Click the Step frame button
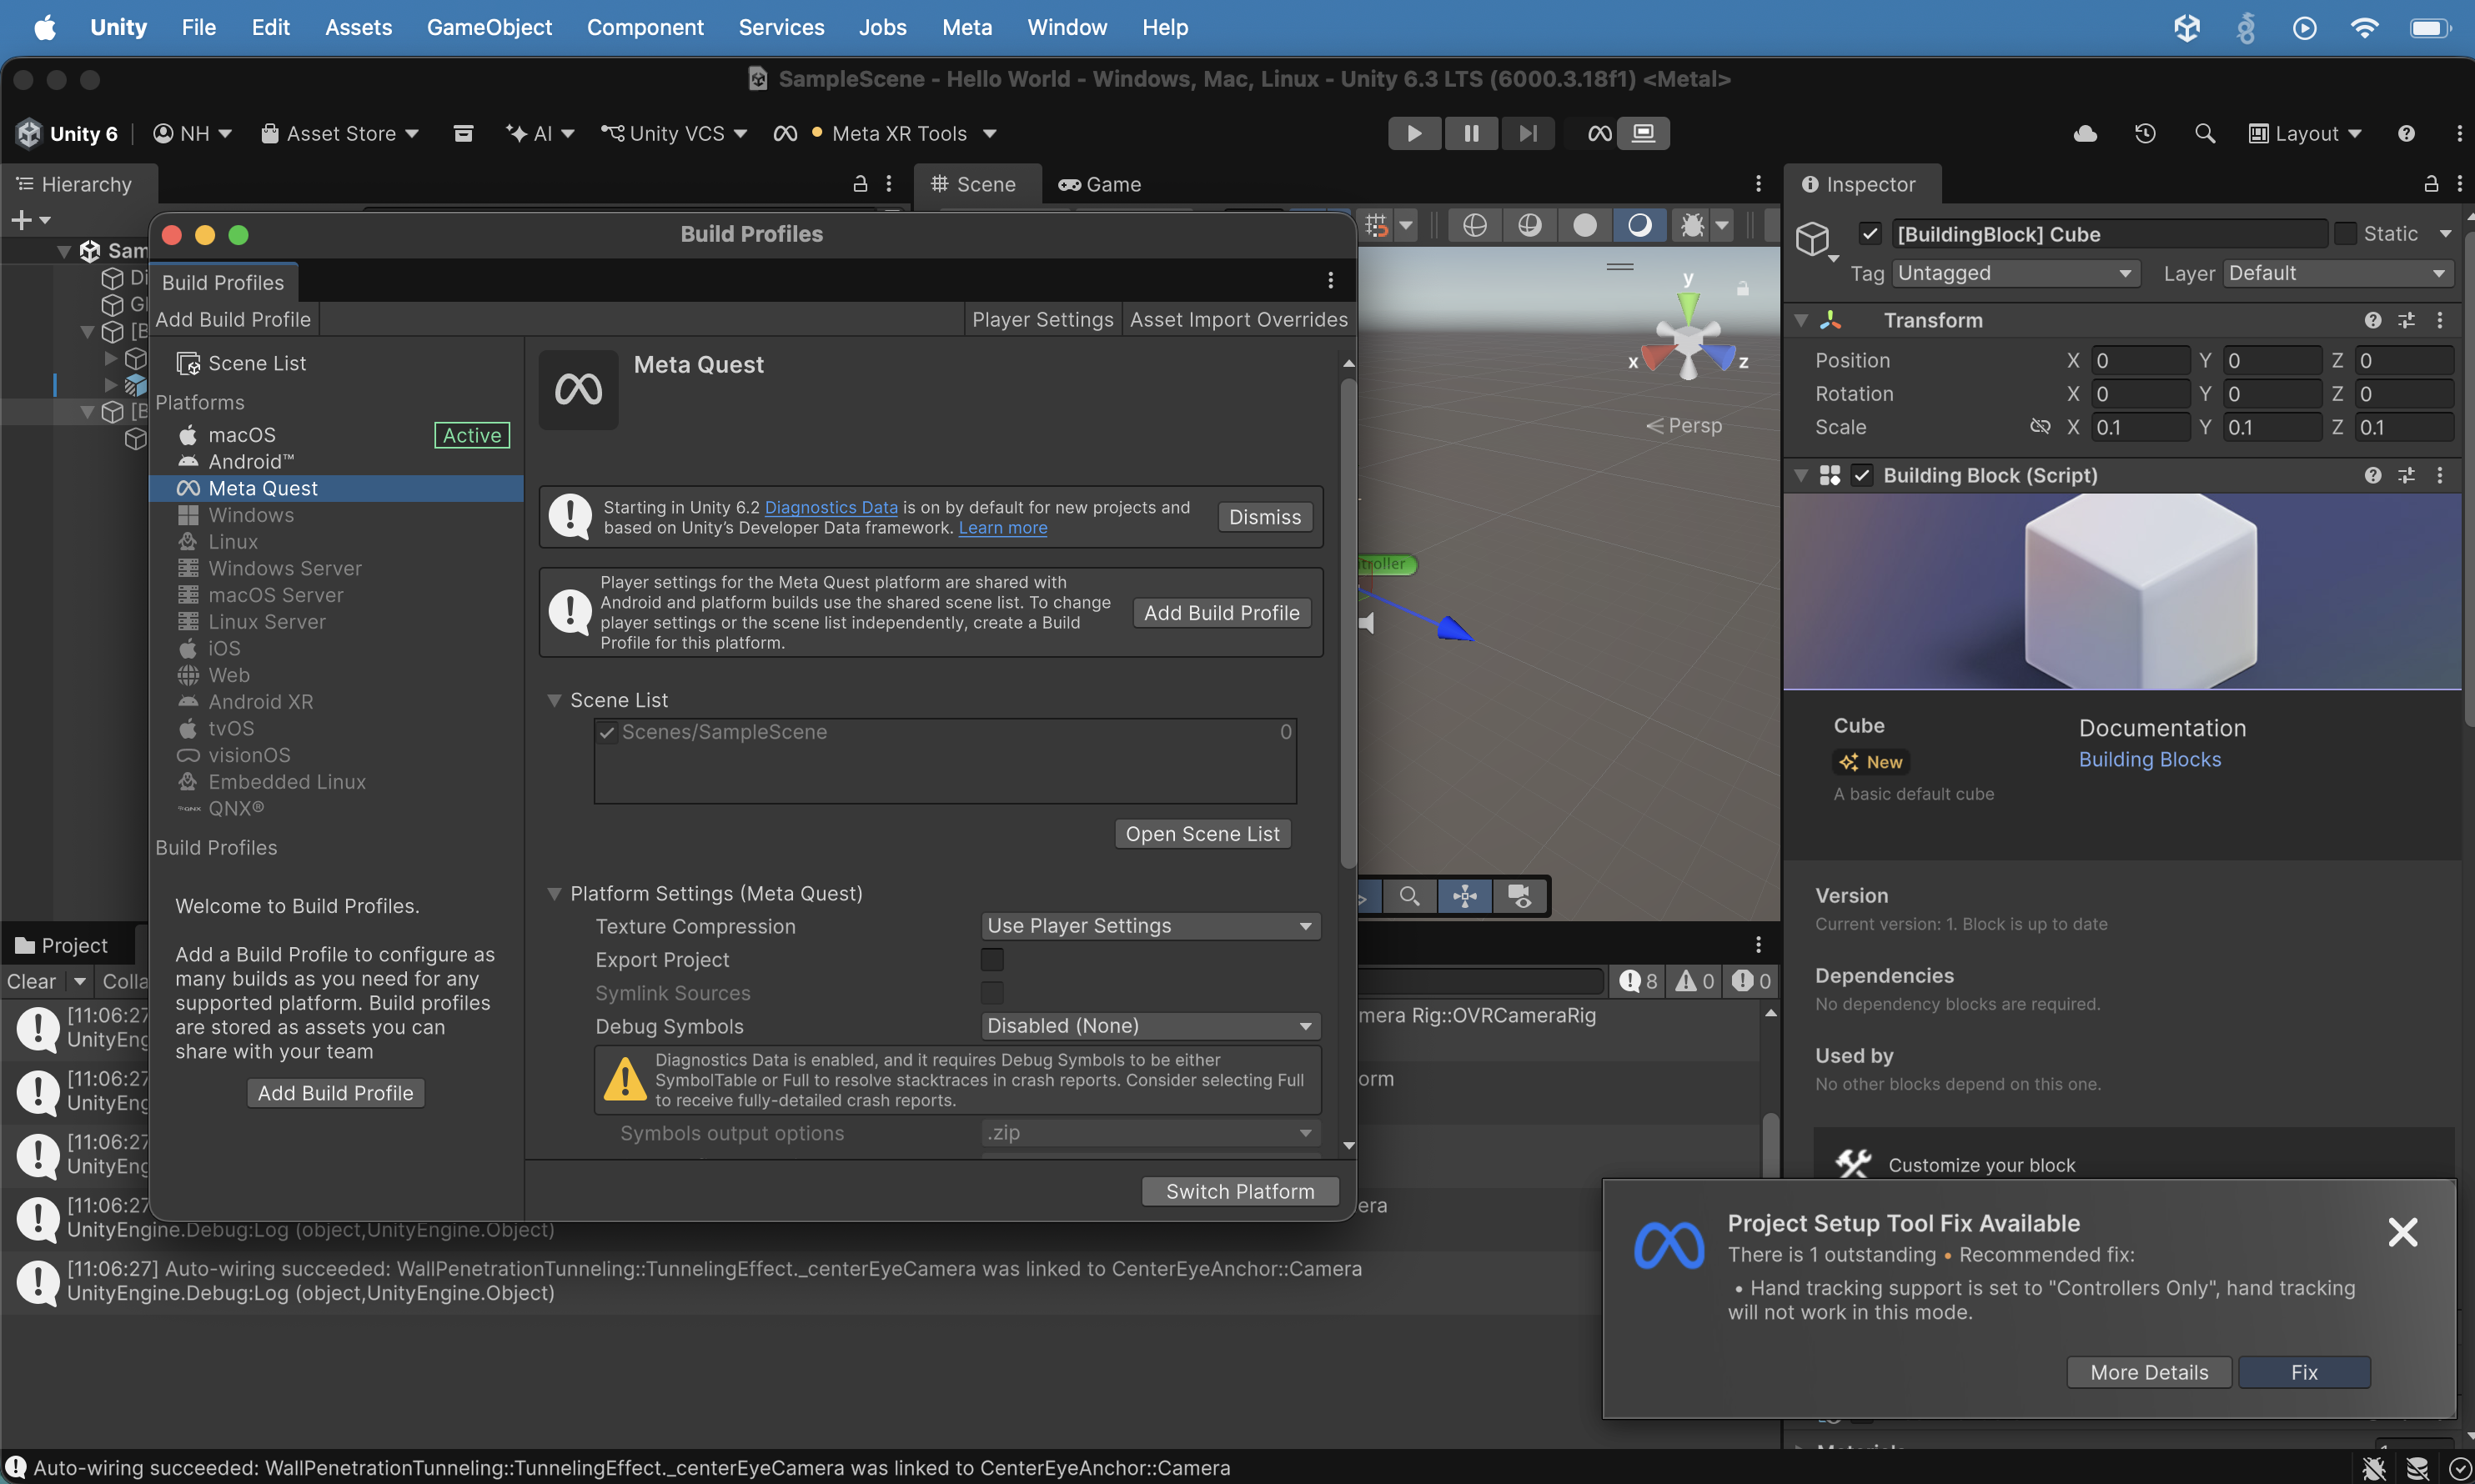The width and height of the screenshot is (2475, 1484). [1528, 133]
